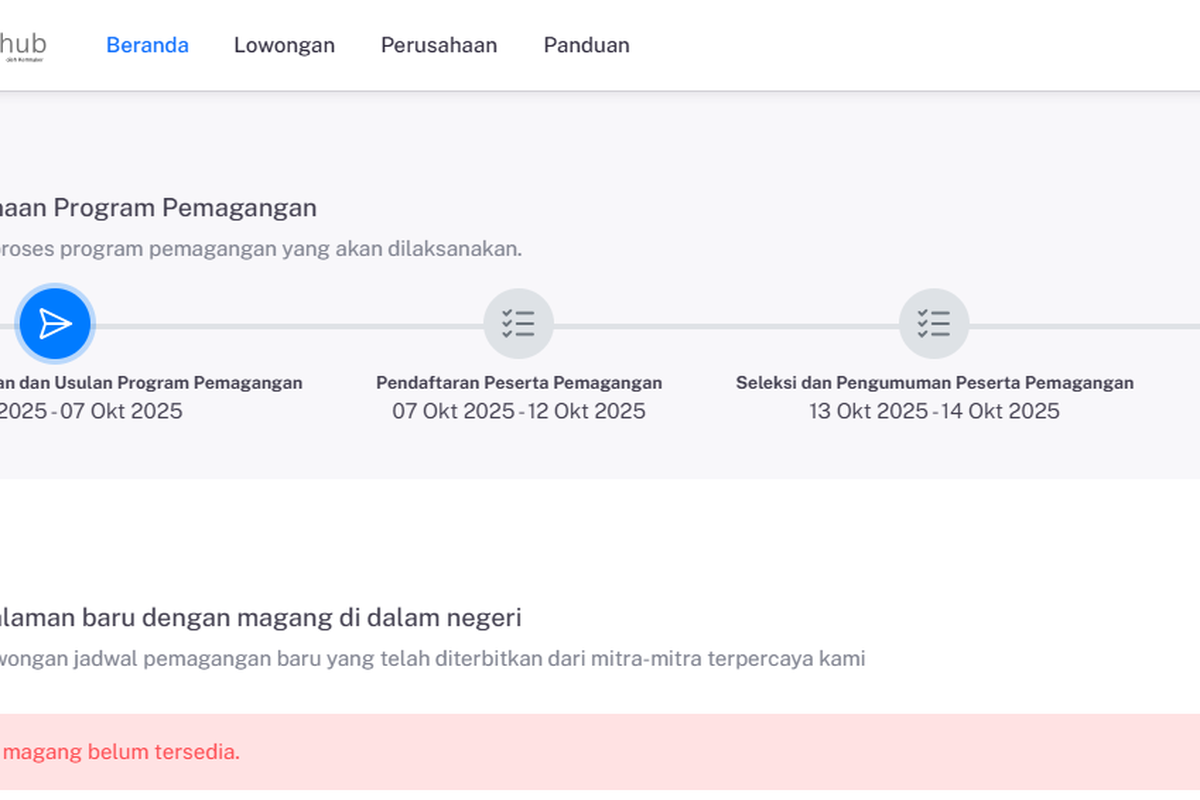Image resolution: width=1200 pixels, height=800 pixels.
Task: Click the Pendaftaran Peserta Pemagangan checklist icon
Action: coord(519,323)
